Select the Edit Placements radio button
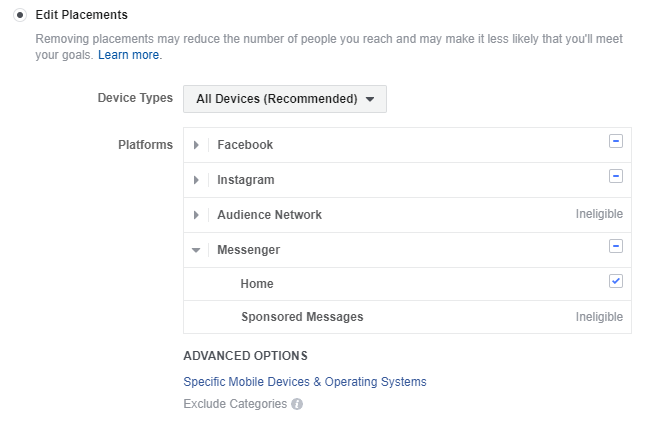The width and height of the screenshot is (649, 442). click(19, 15)
